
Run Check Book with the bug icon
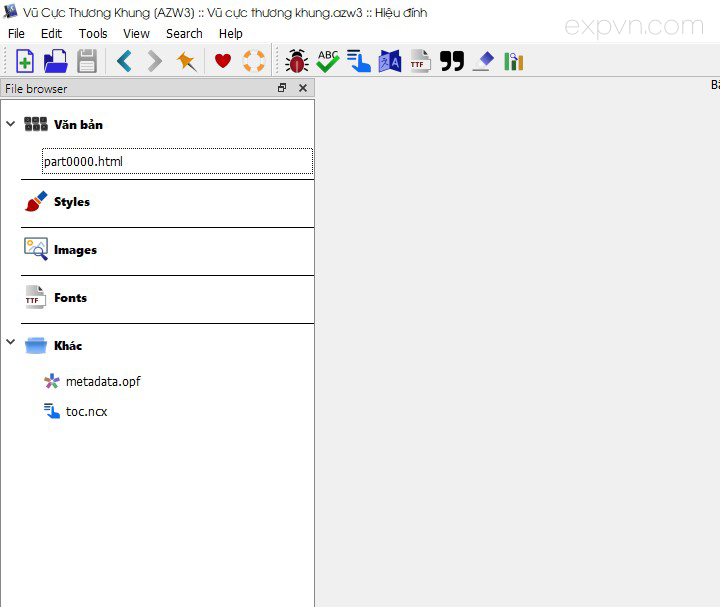click(296, 62)
